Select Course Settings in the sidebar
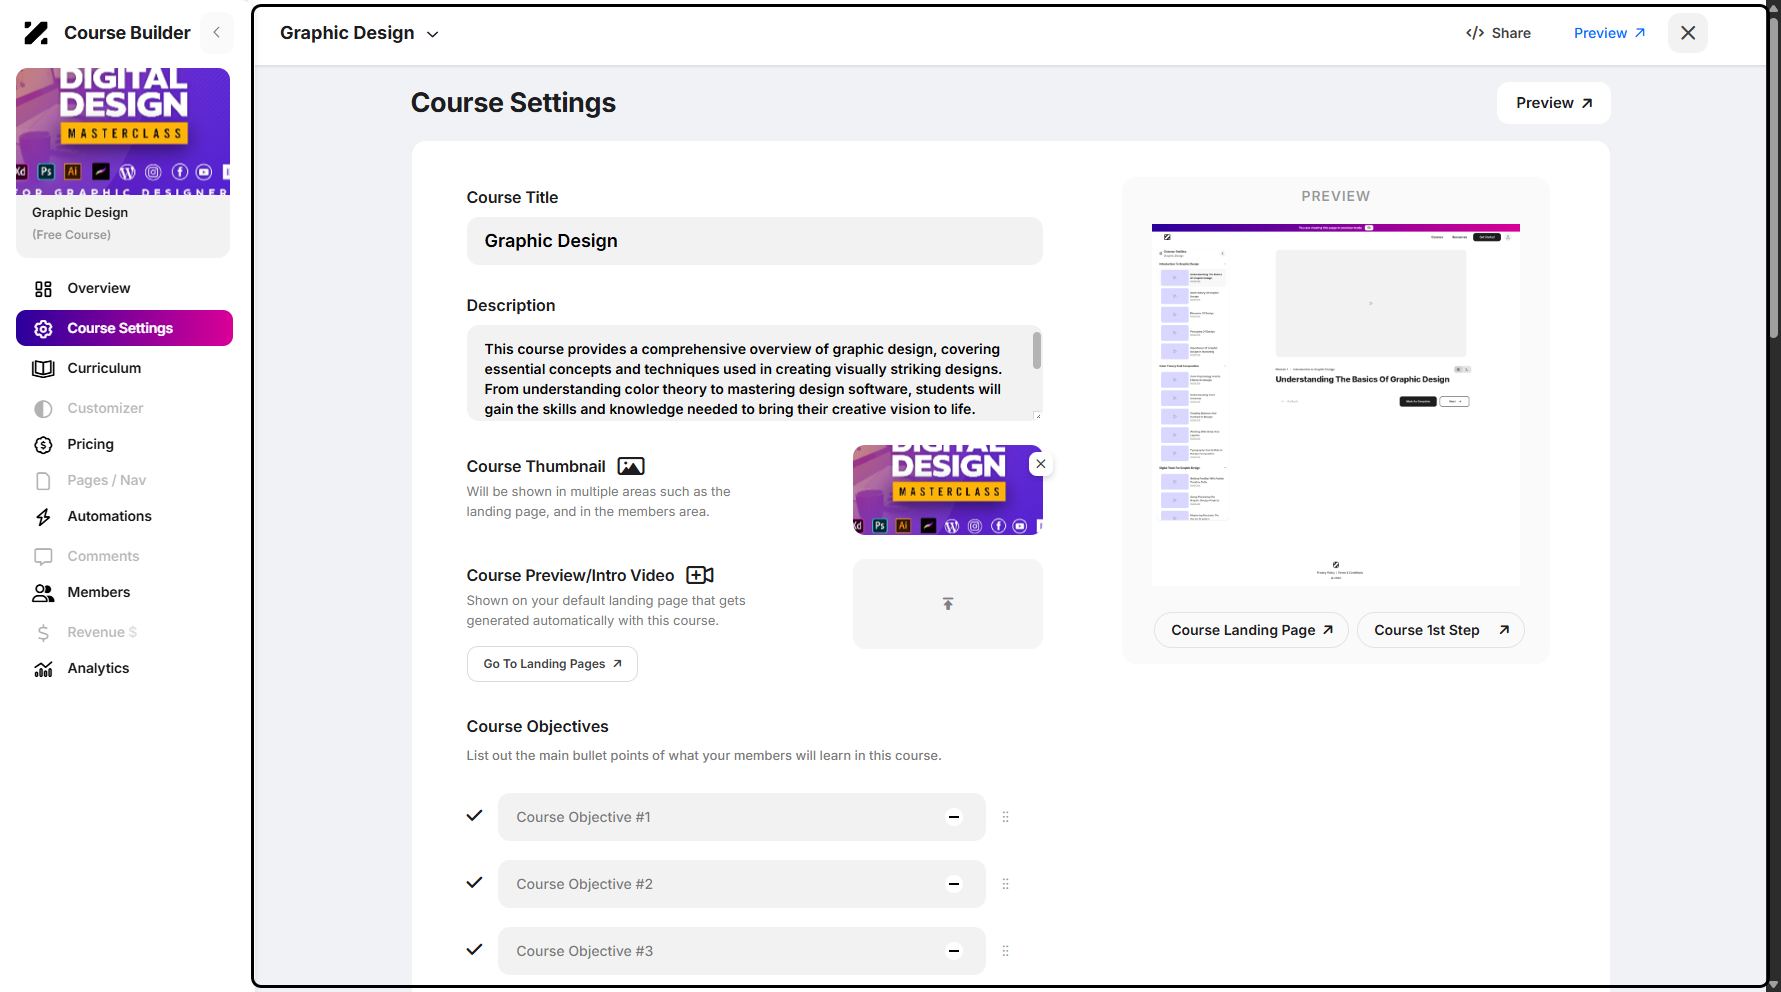The width and height of the screenshot is (1781, 992). point(124,328)
